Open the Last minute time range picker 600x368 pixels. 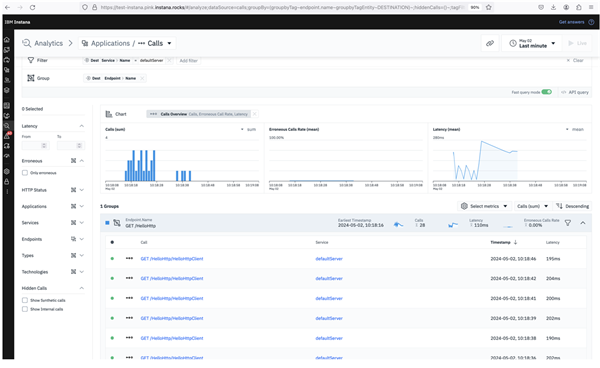(532, 43)
